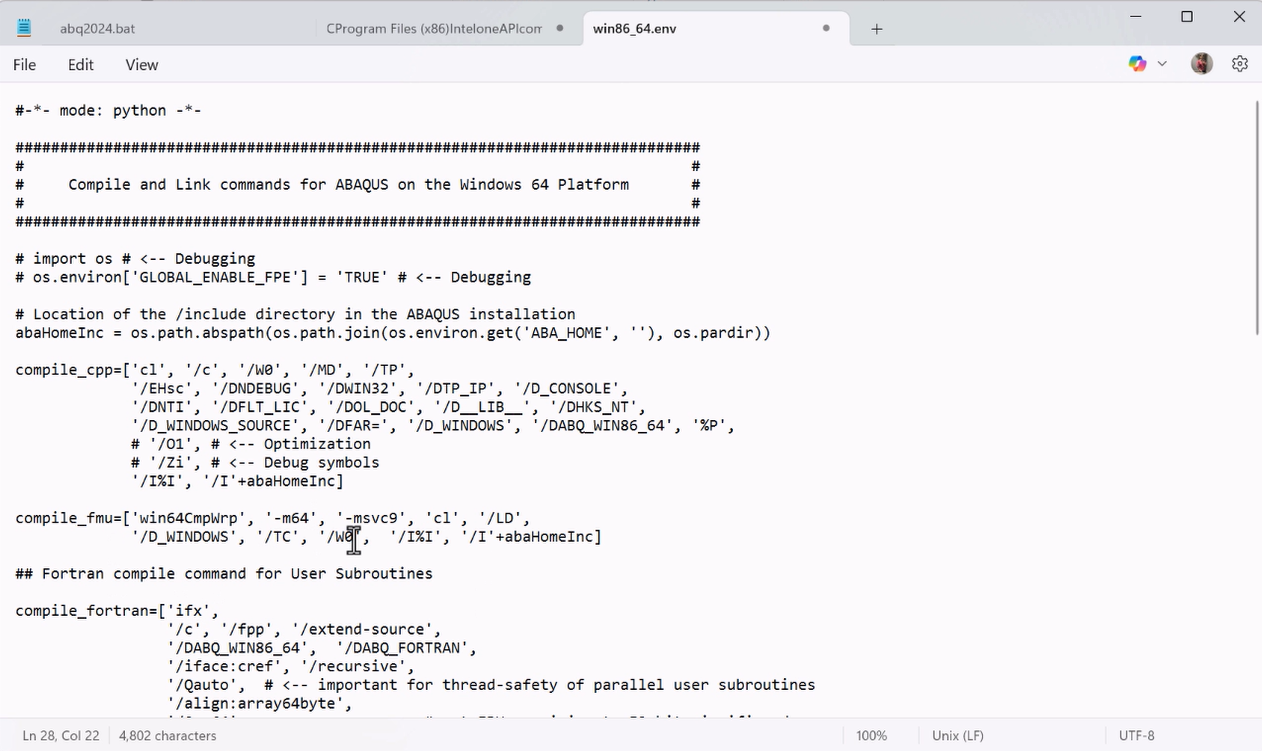Screen dimensions: 1262x751
Task: Click the unsaved-changes dot on win86_64.env tab
Action: click(x=826, y=29)
